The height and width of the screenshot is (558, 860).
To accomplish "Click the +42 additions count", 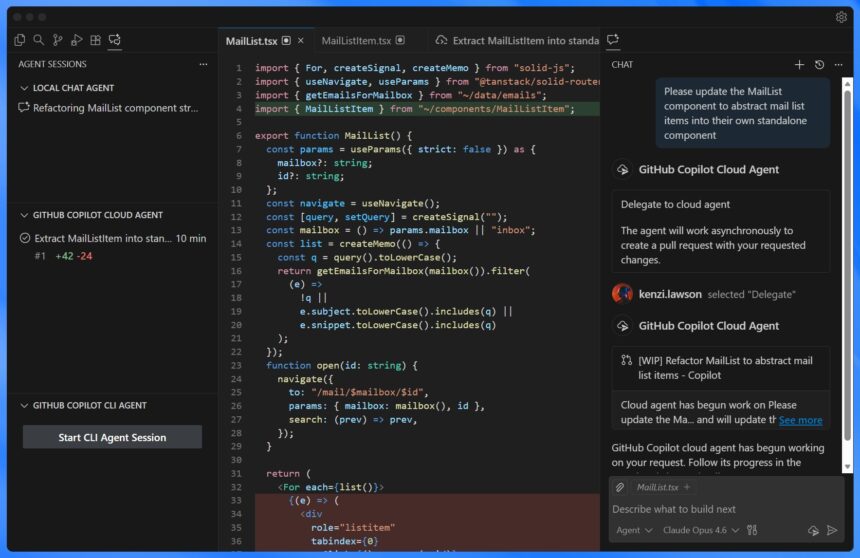I will [64, 256].
